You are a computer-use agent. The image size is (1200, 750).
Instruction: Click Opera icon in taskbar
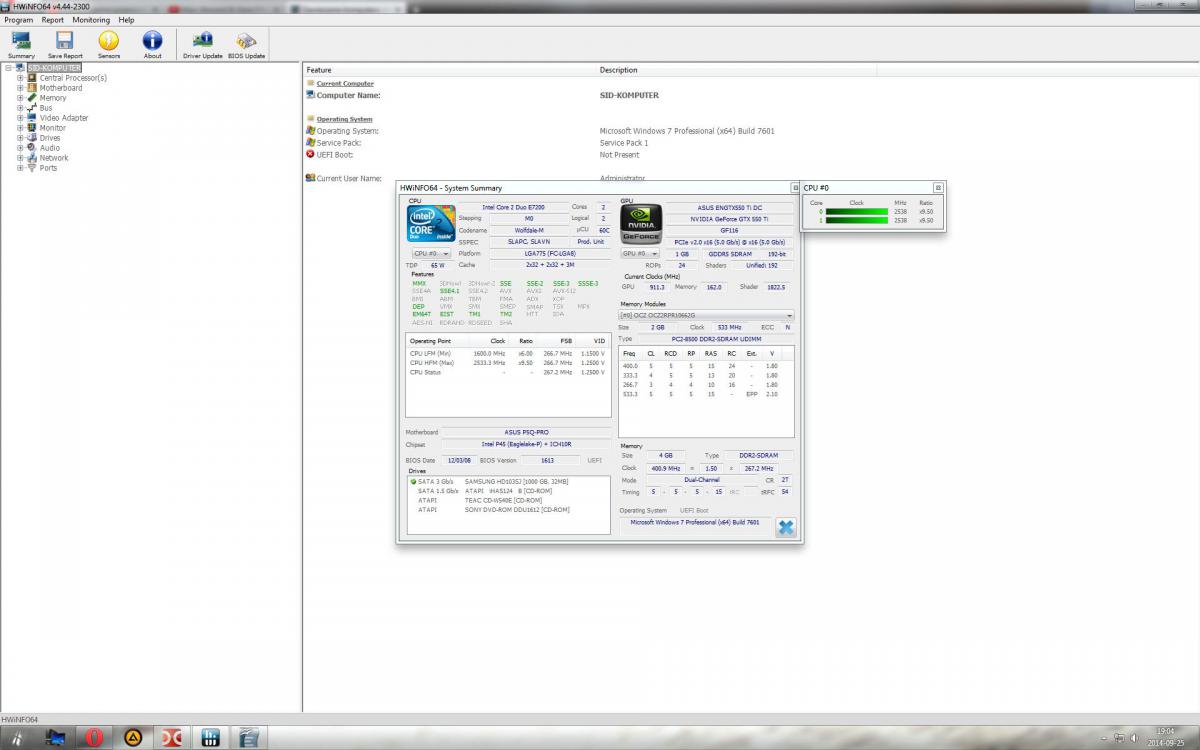pyautogui.click(x=94, y=737)
